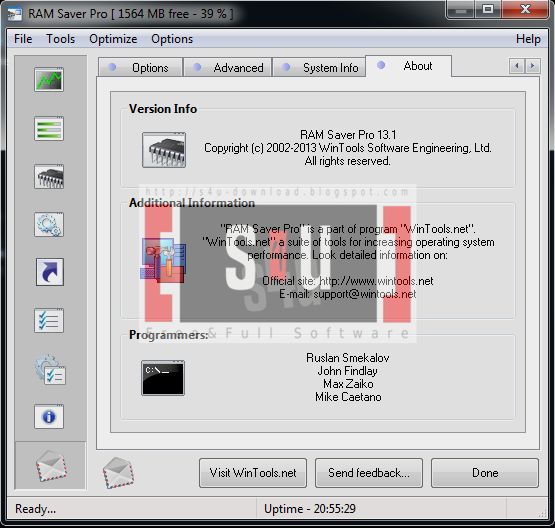Viewport: 555px width, 528px height.
Task: Open the Help menu
Action: click(x=528, y=39)
